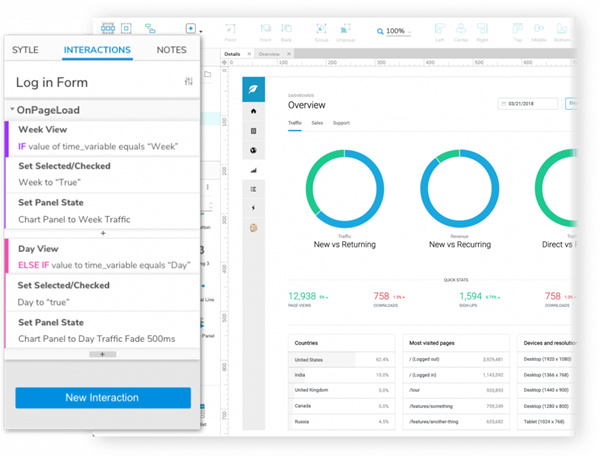Add action with plus below Week View
Screen dimensions: 600x457
coord(103,233)
